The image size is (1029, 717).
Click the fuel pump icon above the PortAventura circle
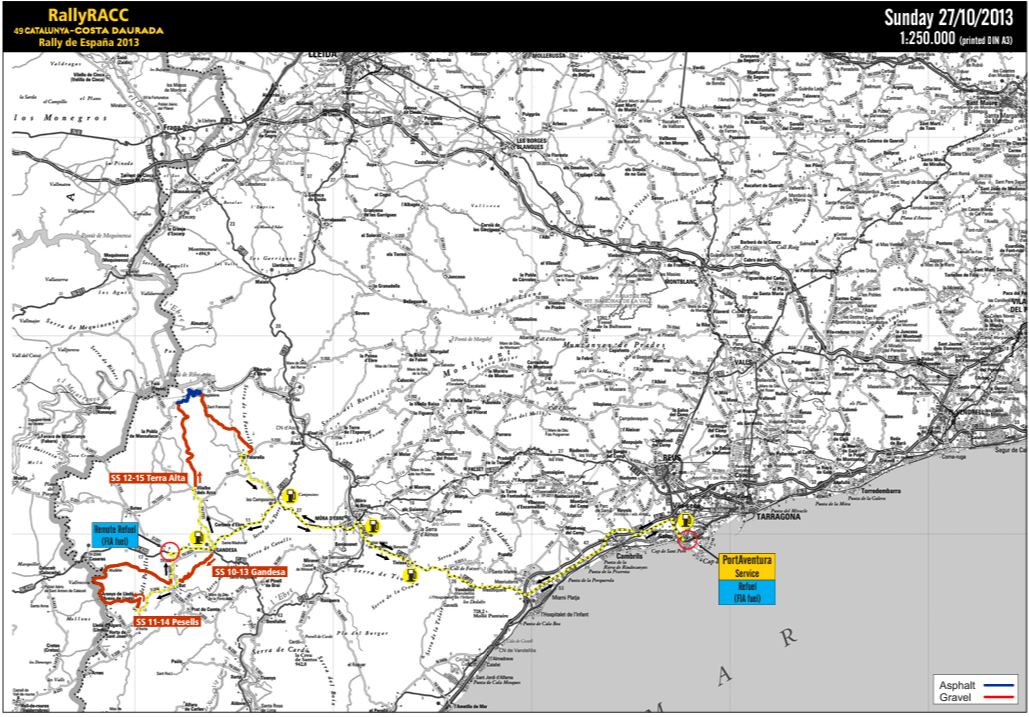[685, 521]
